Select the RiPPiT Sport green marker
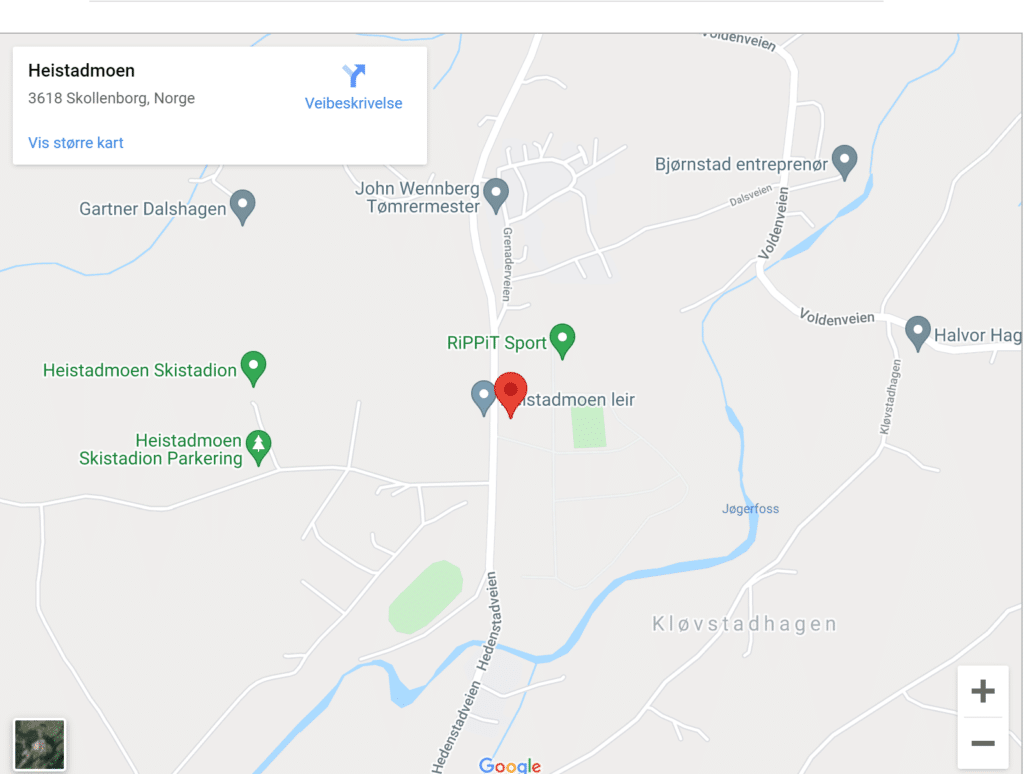 pos(562,341)
